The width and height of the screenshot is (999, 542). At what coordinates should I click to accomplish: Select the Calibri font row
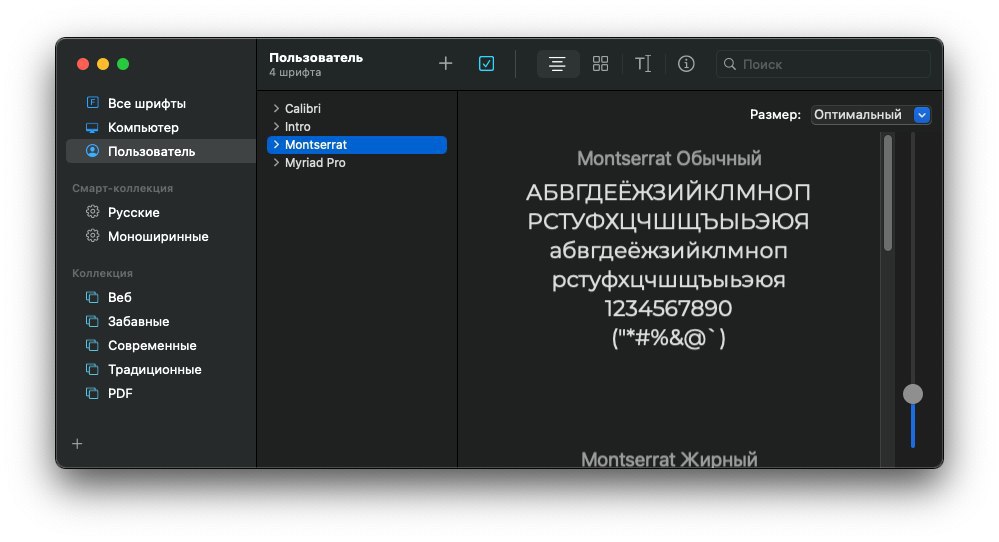pos(357,108)
